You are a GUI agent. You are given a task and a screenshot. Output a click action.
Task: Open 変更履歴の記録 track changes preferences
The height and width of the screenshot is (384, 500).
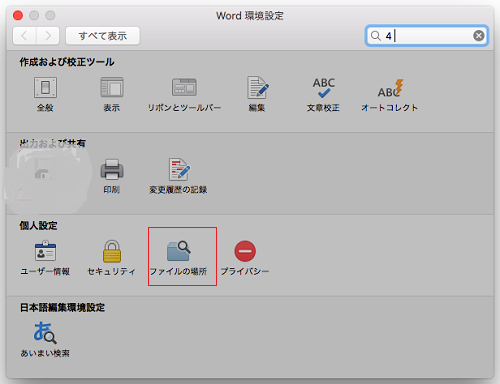coord(178,176)
